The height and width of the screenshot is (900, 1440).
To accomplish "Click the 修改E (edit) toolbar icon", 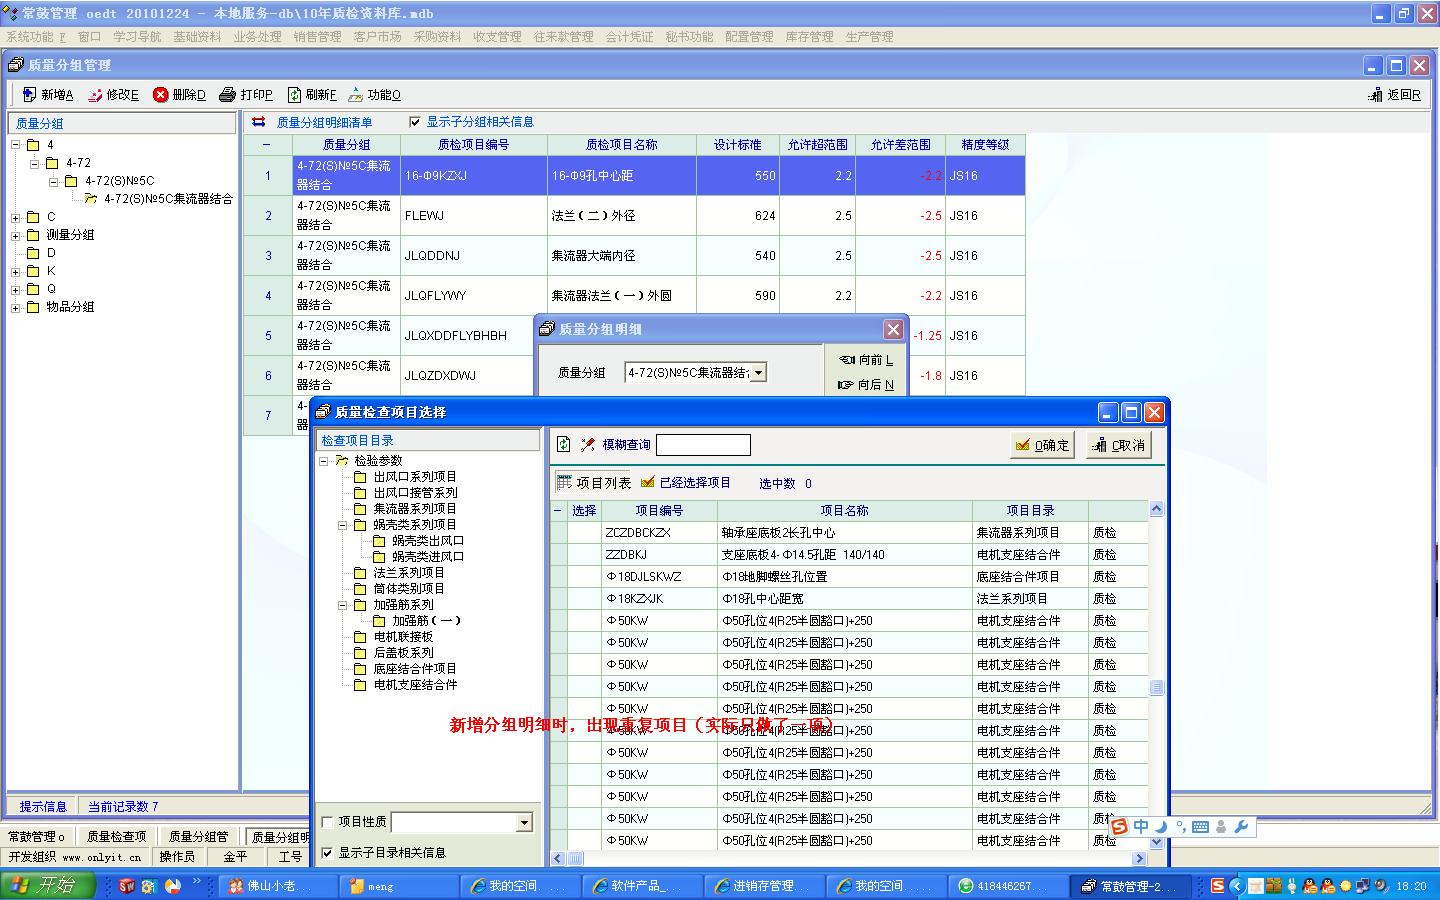I will point(95,95).
